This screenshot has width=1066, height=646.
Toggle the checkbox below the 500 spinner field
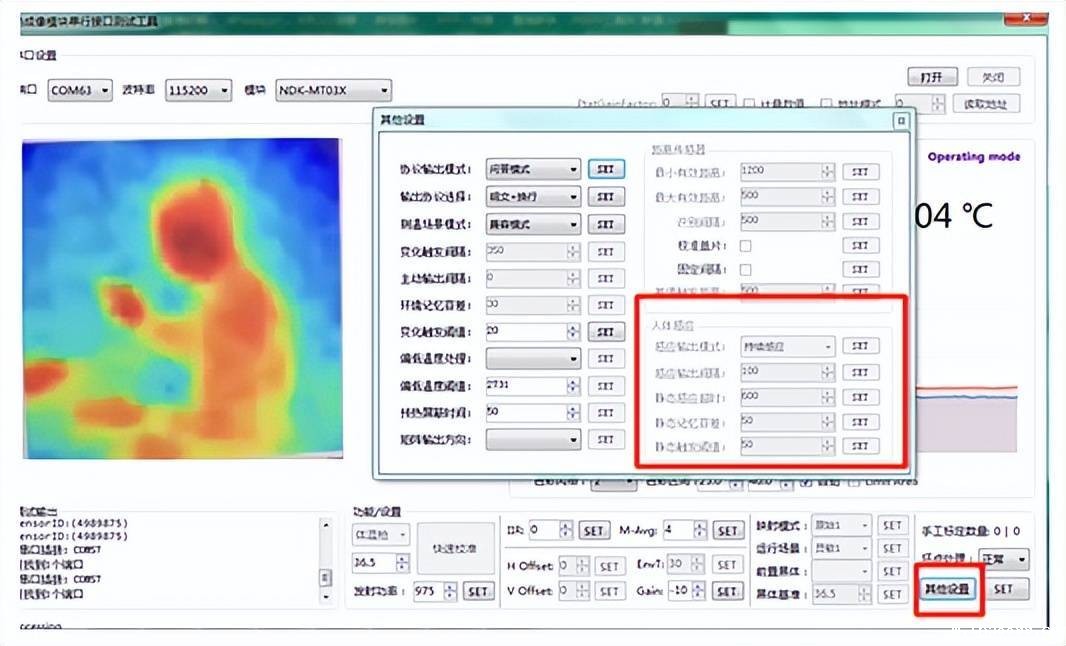(x=745, y=246)
